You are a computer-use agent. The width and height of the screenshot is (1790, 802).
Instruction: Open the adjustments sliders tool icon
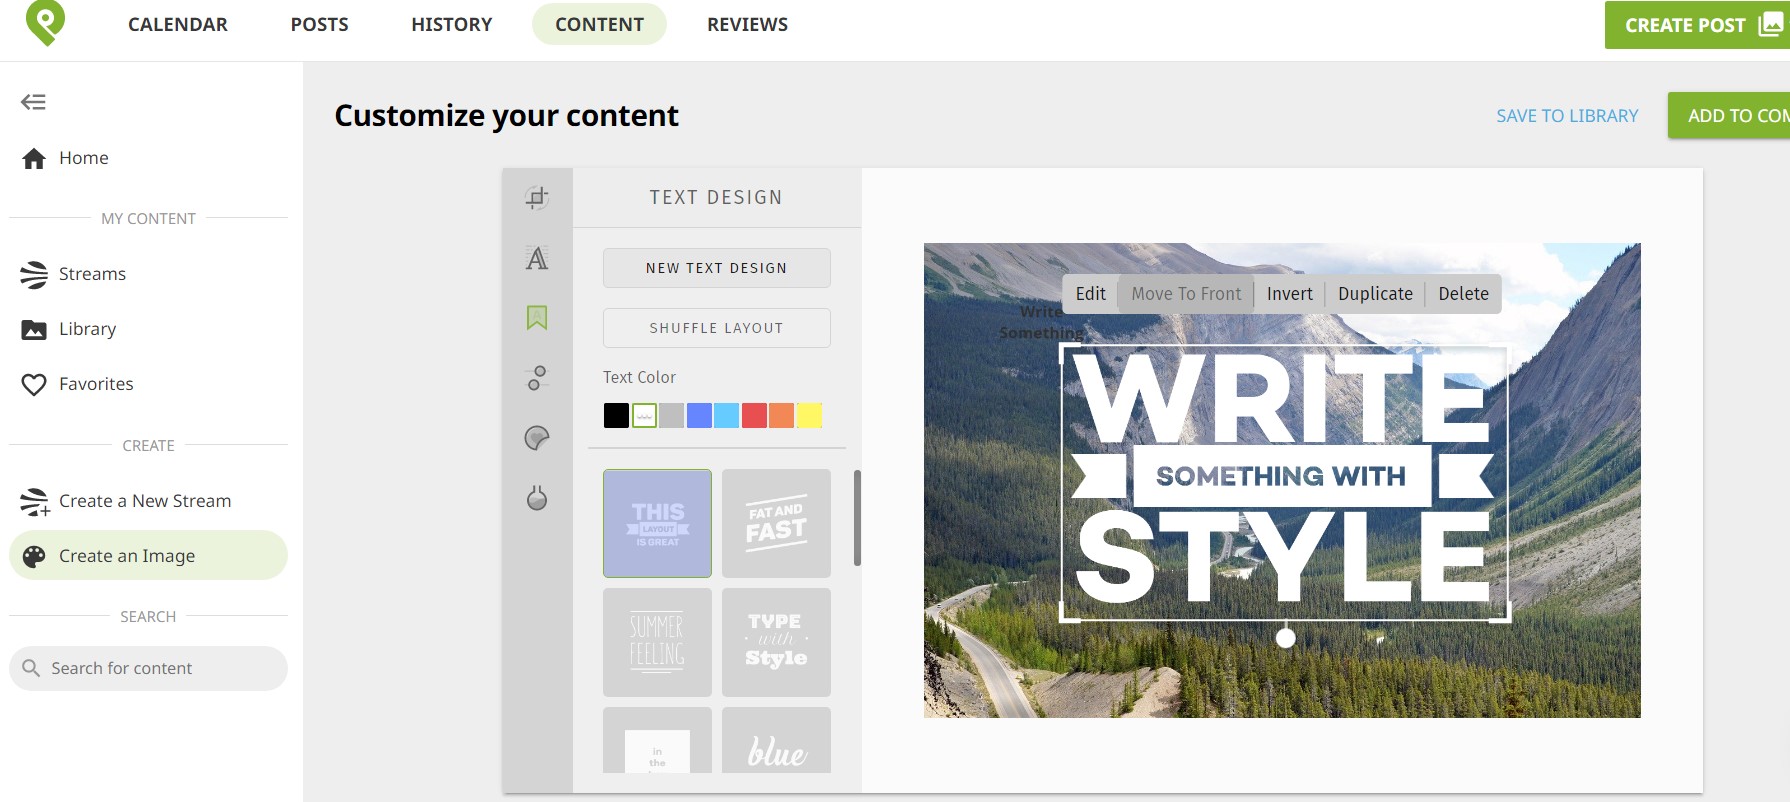point(537,378)
